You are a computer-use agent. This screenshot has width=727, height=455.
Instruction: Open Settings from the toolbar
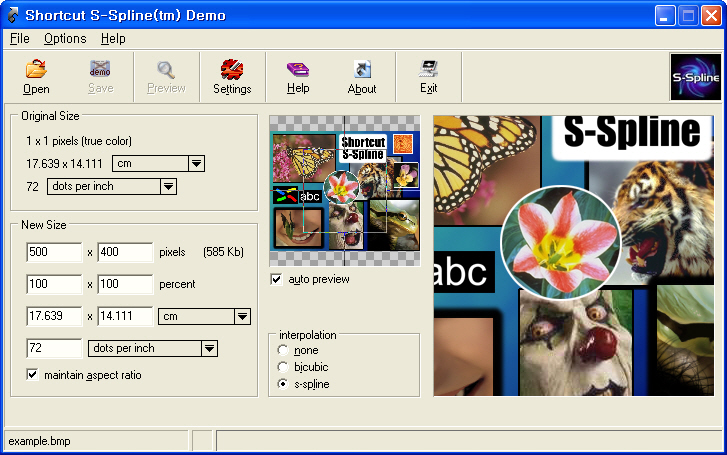click(x=232, y=77)
